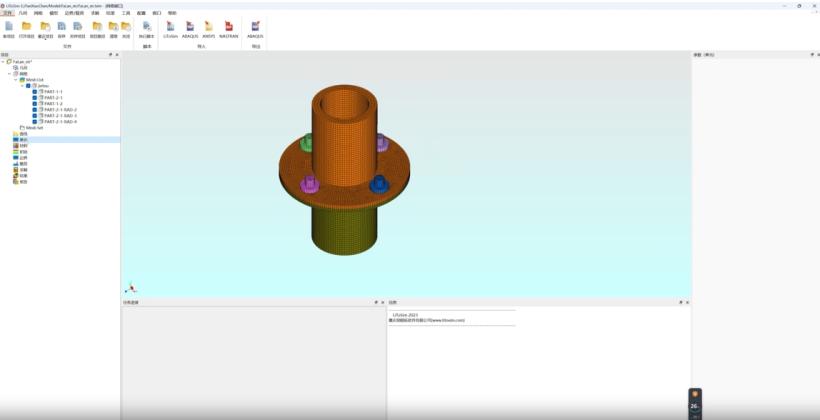Viewport: 820px width, 420px height.
Task: Click the ABAQUS import icon
Action: click(190, 27)
